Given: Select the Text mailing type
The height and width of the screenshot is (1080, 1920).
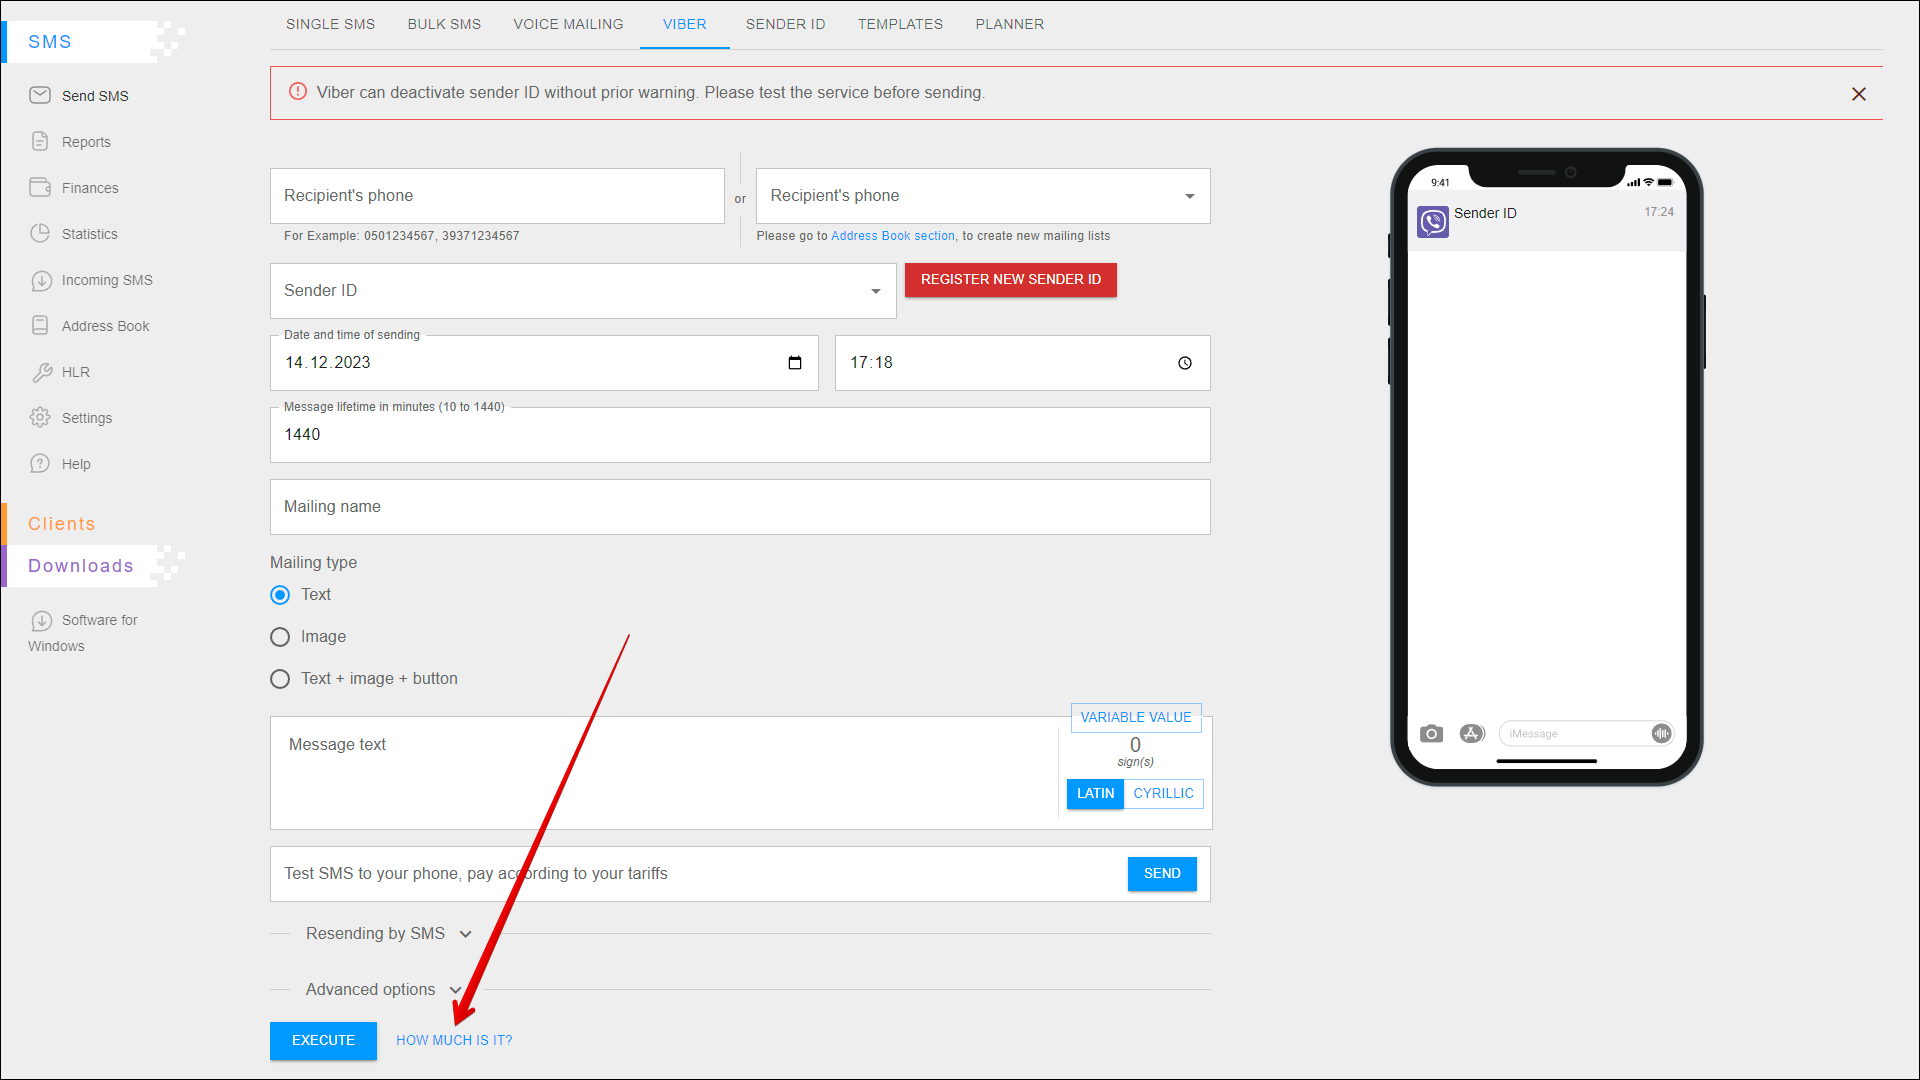Looking at the screenshot, I should point(280,595).
